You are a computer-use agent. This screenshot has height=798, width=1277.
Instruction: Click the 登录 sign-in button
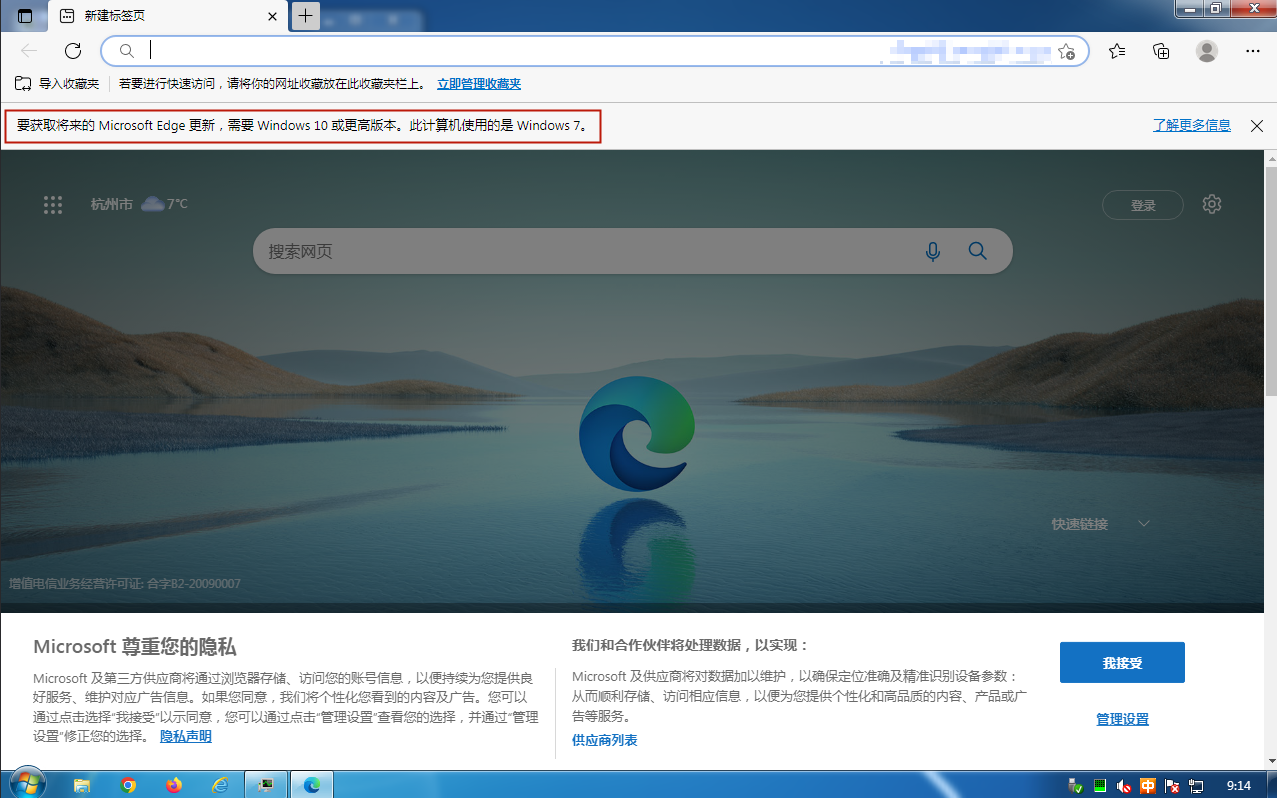pos(1143,205)
